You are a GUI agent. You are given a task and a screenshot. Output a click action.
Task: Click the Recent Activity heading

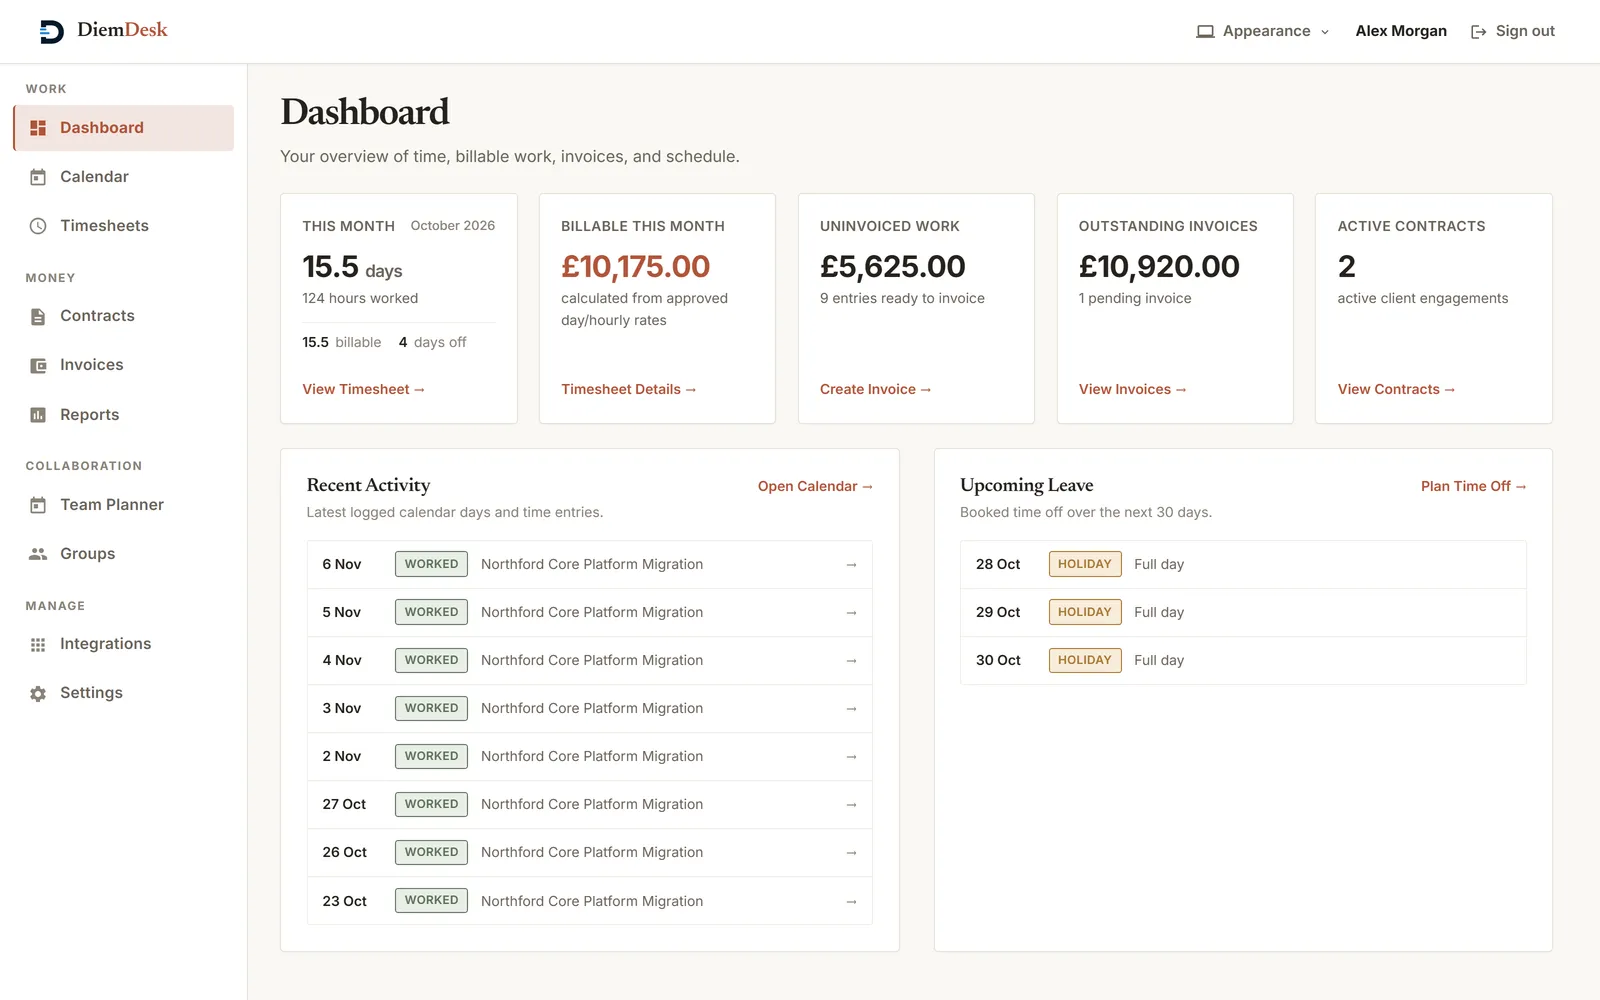(x=368, y=485)
